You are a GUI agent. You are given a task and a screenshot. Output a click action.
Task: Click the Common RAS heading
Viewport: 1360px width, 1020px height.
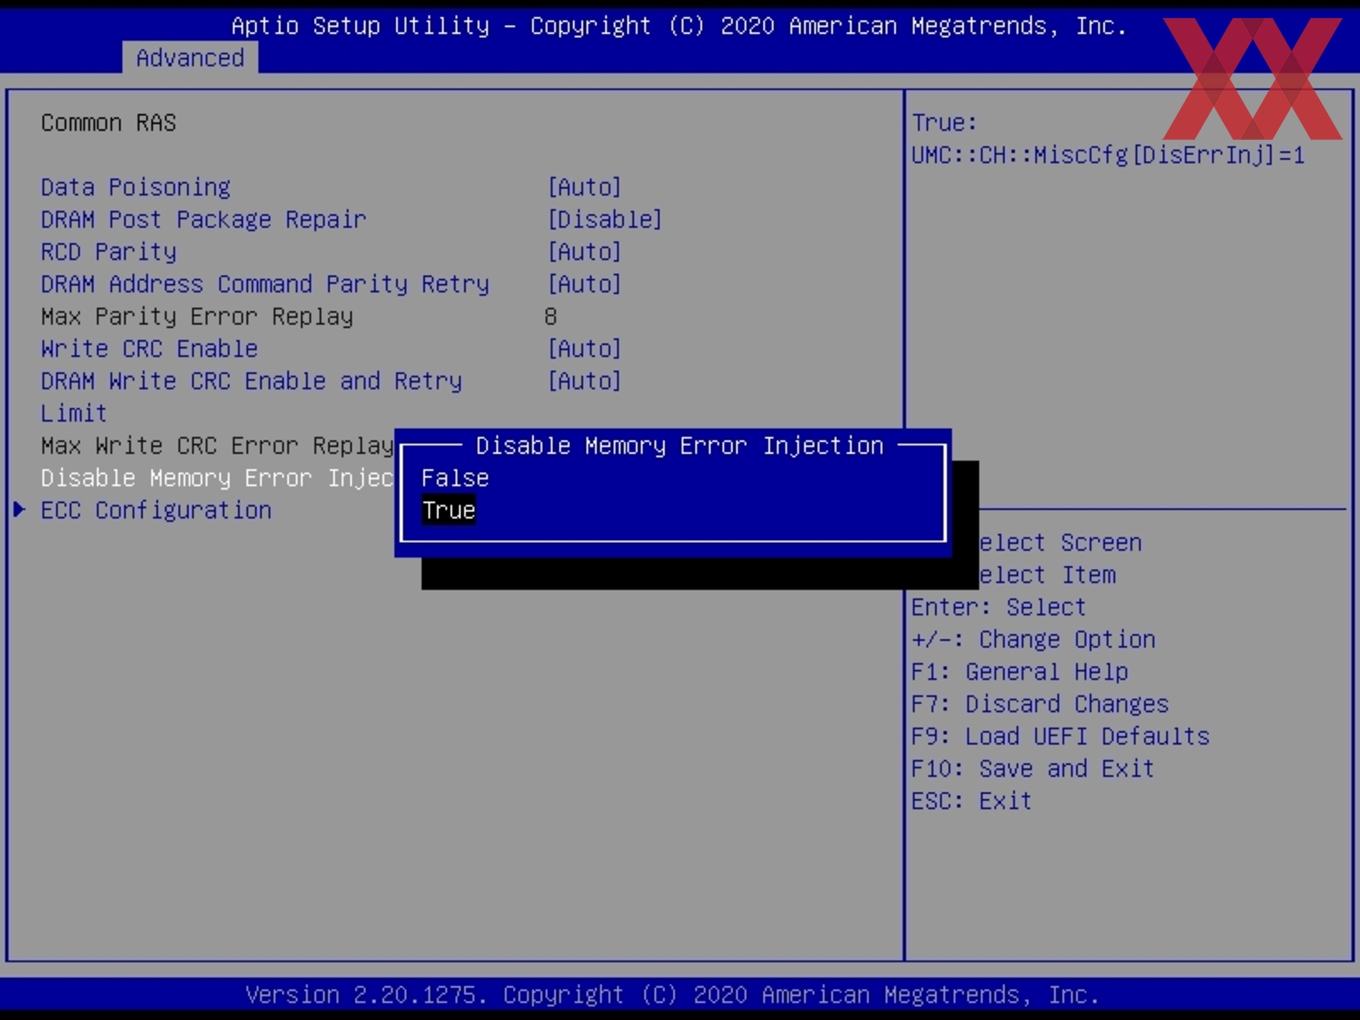tap(108, 122)
